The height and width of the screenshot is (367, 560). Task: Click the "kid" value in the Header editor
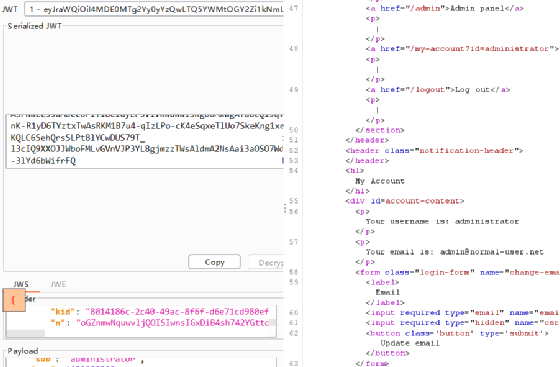[x=177, y=312]
